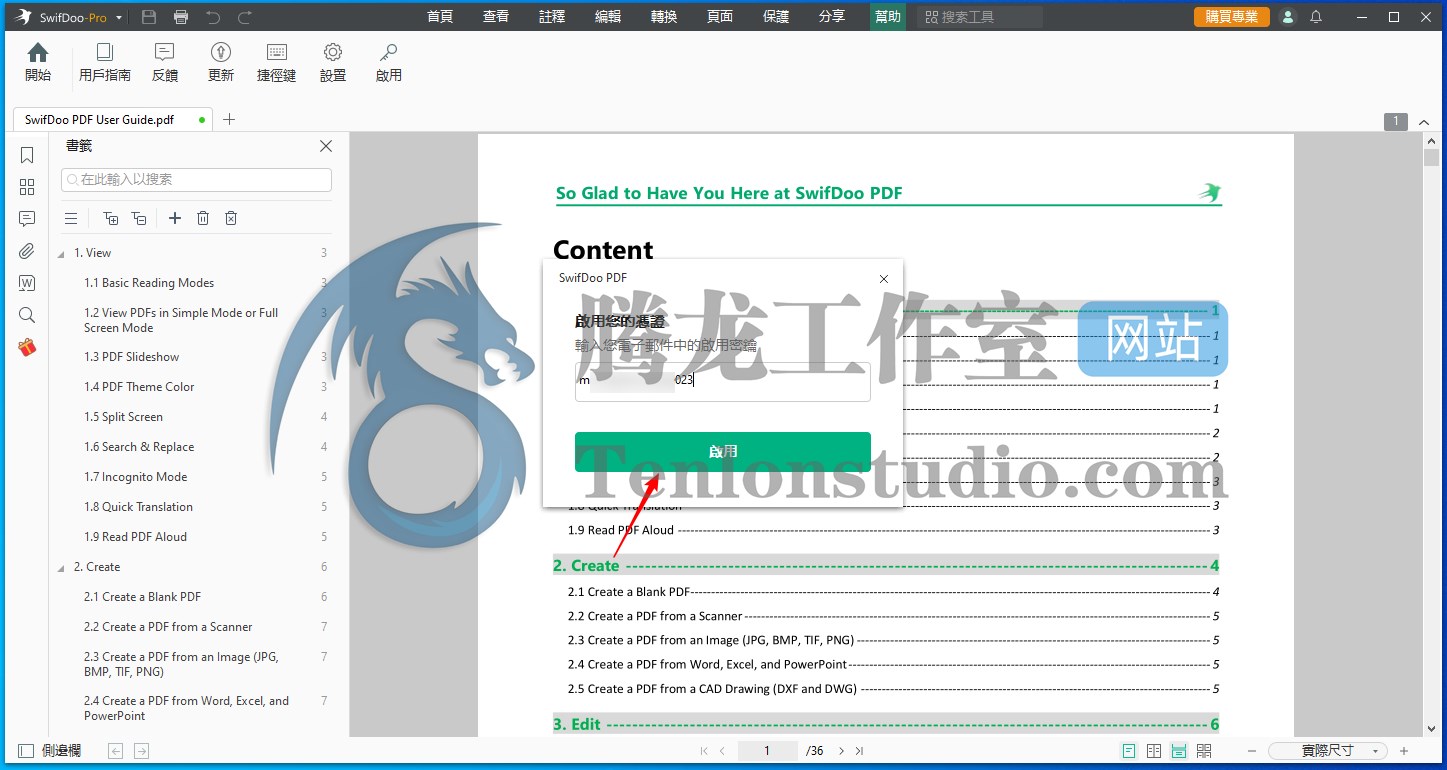Open the 用戶指南 user guide
This screenshot has height=770, width=1447.
coord(105,62)
